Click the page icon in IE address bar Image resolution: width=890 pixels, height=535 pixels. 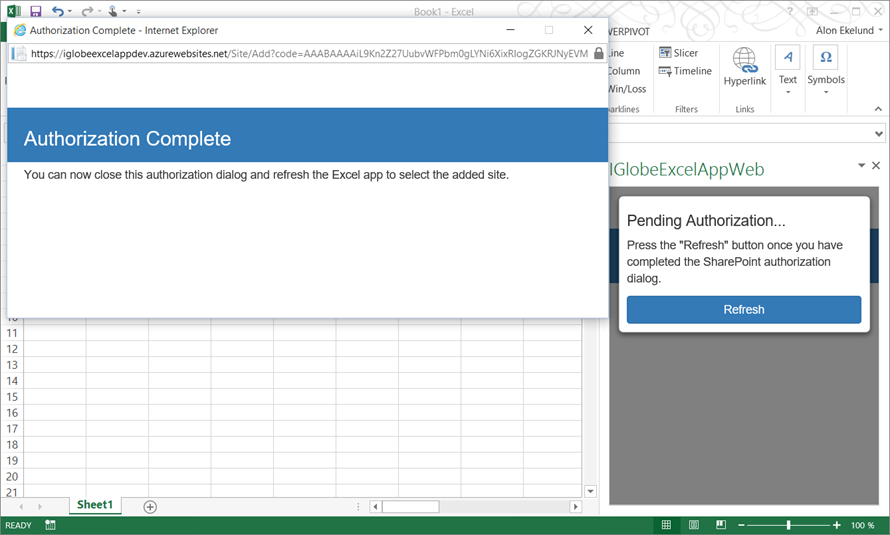click(x=19, y=53)
